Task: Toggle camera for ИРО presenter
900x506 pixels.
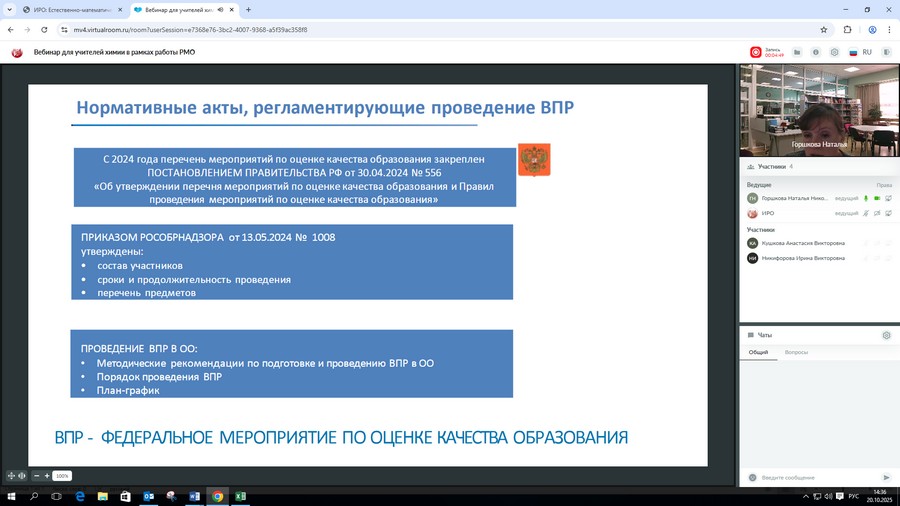Action: 876,213
